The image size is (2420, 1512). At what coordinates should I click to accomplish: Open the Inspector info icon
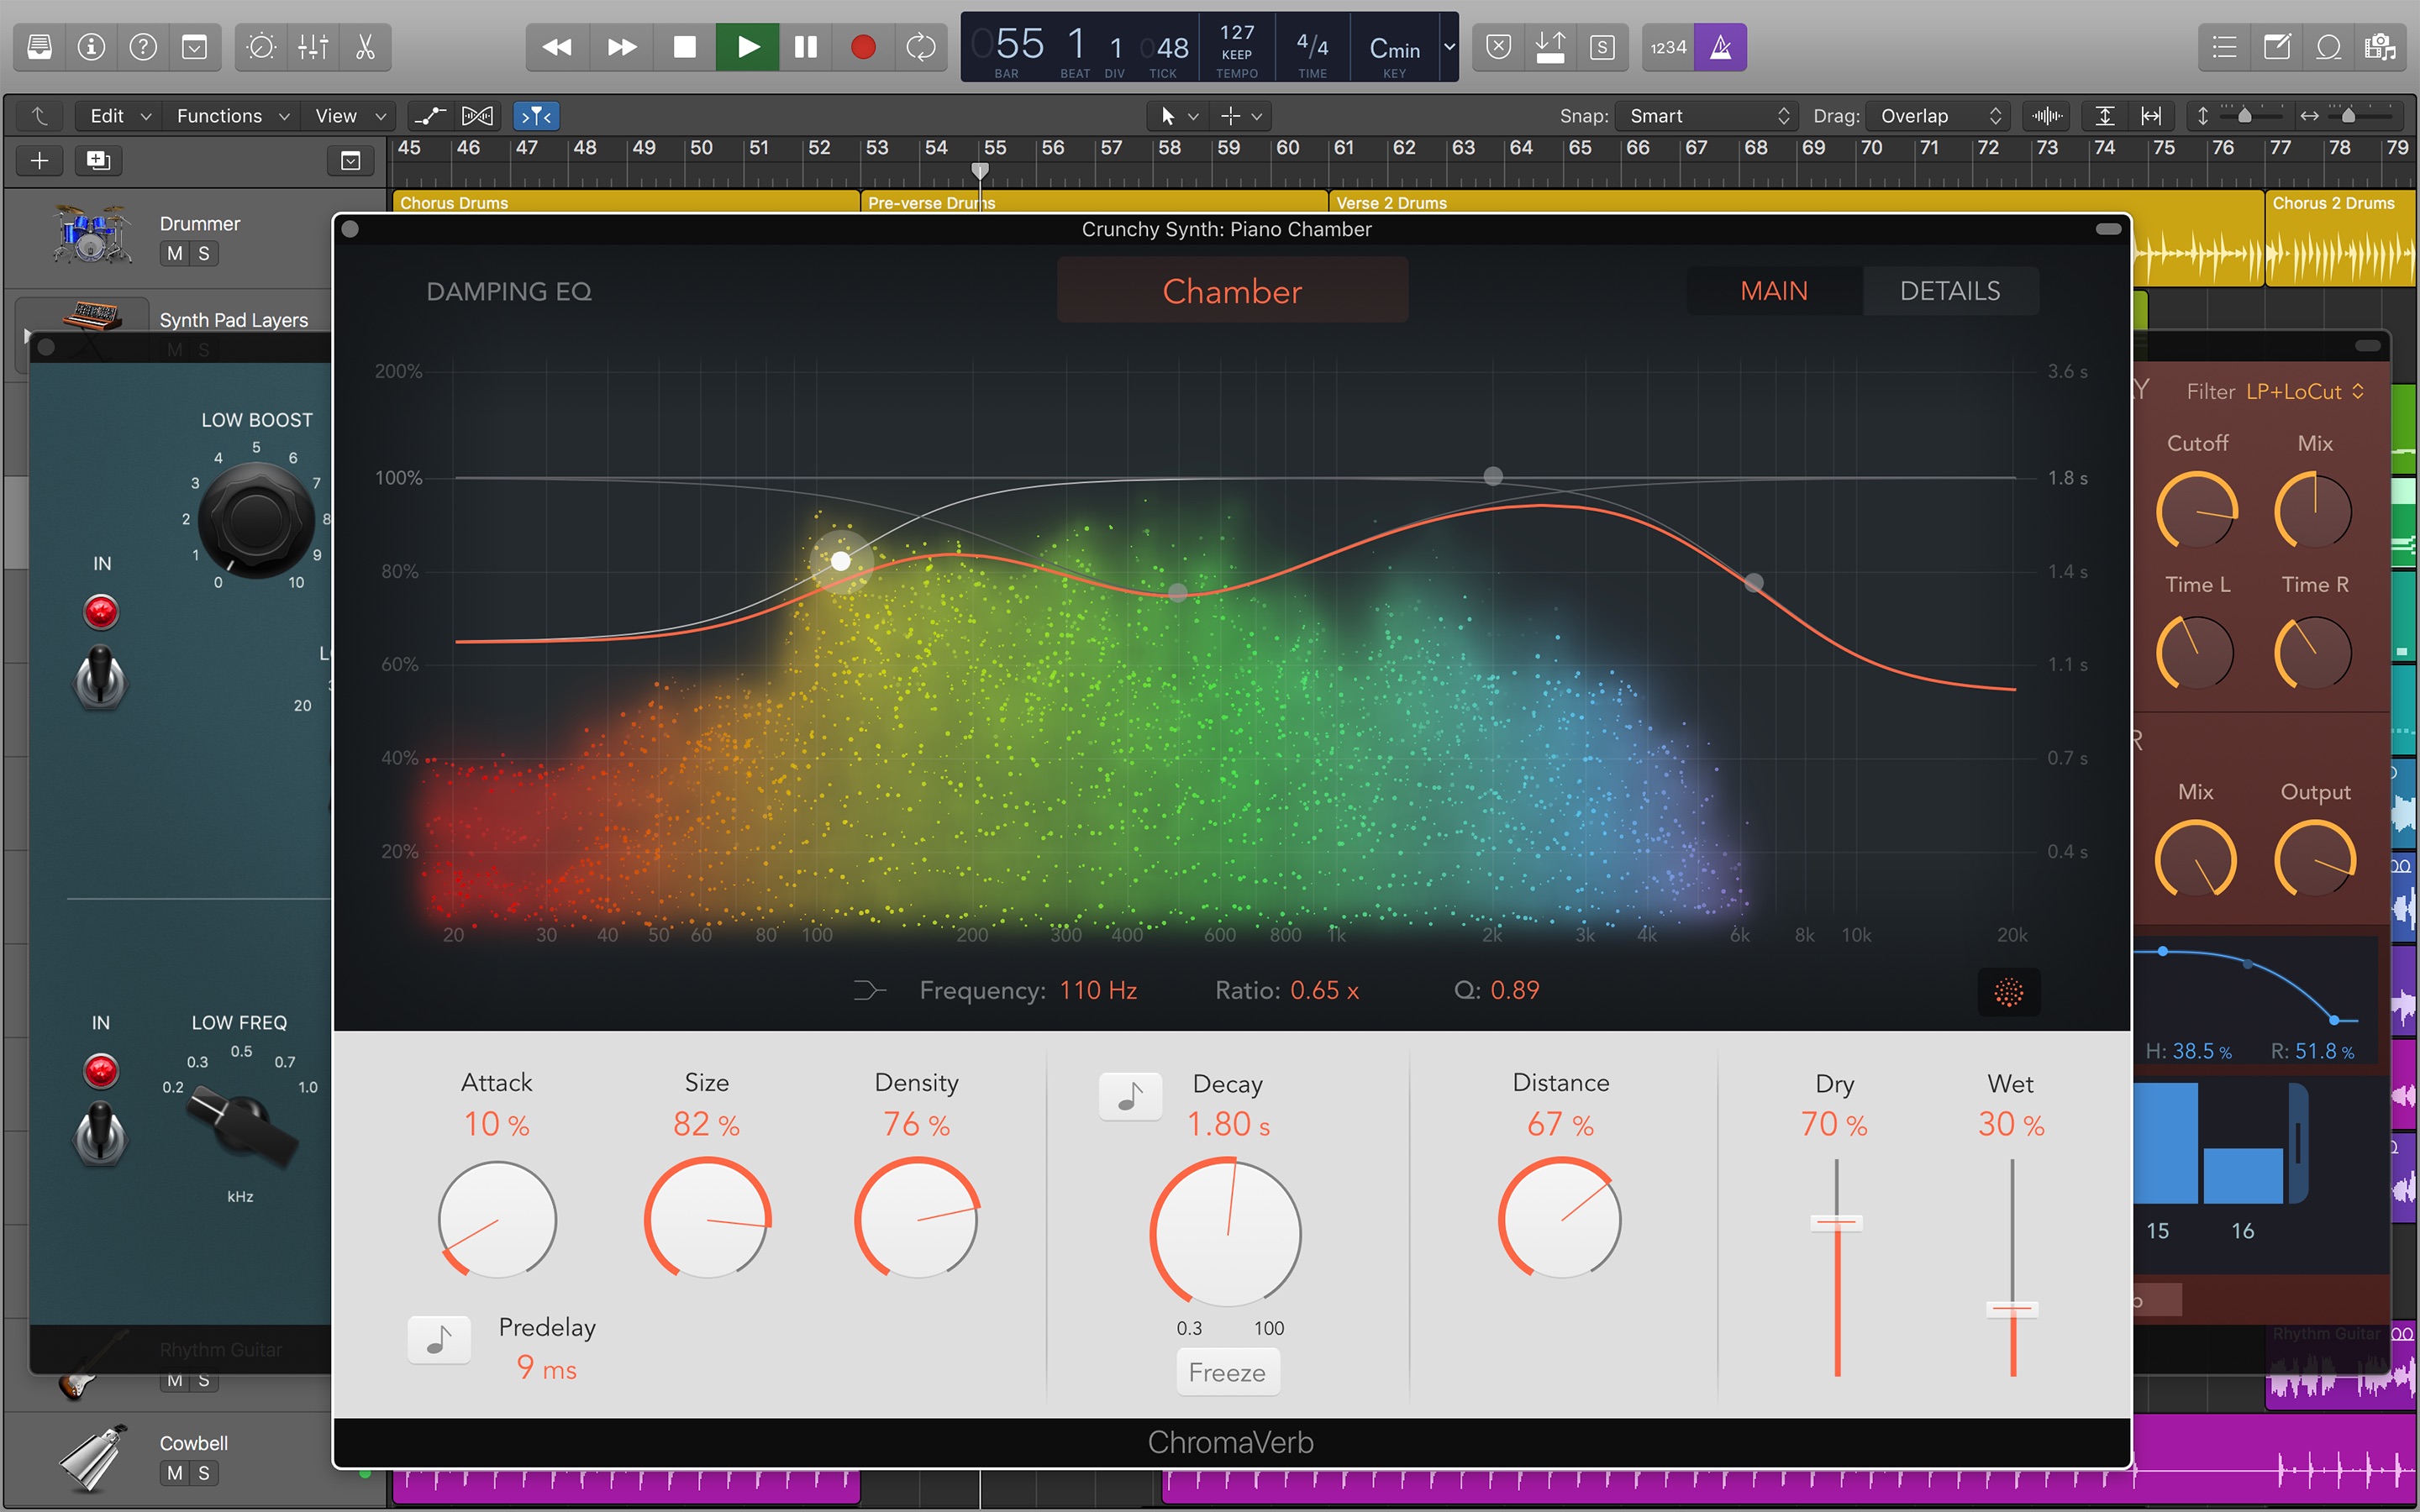pyautogui.click(x=91, y=47)
